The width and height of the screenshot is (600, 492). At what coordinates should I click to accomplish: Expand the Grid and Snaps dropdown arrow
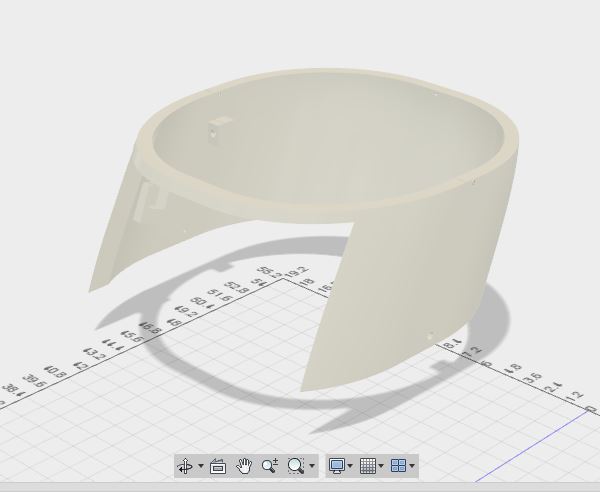click(x=381, y=466)
